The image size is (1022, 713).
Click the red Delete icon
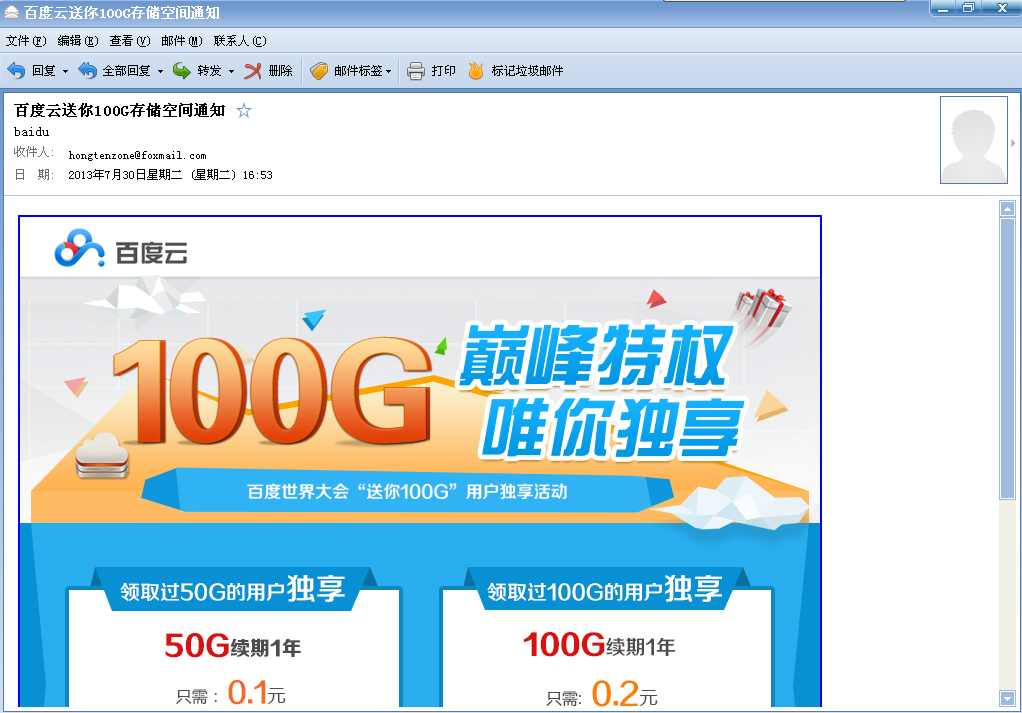253,70
